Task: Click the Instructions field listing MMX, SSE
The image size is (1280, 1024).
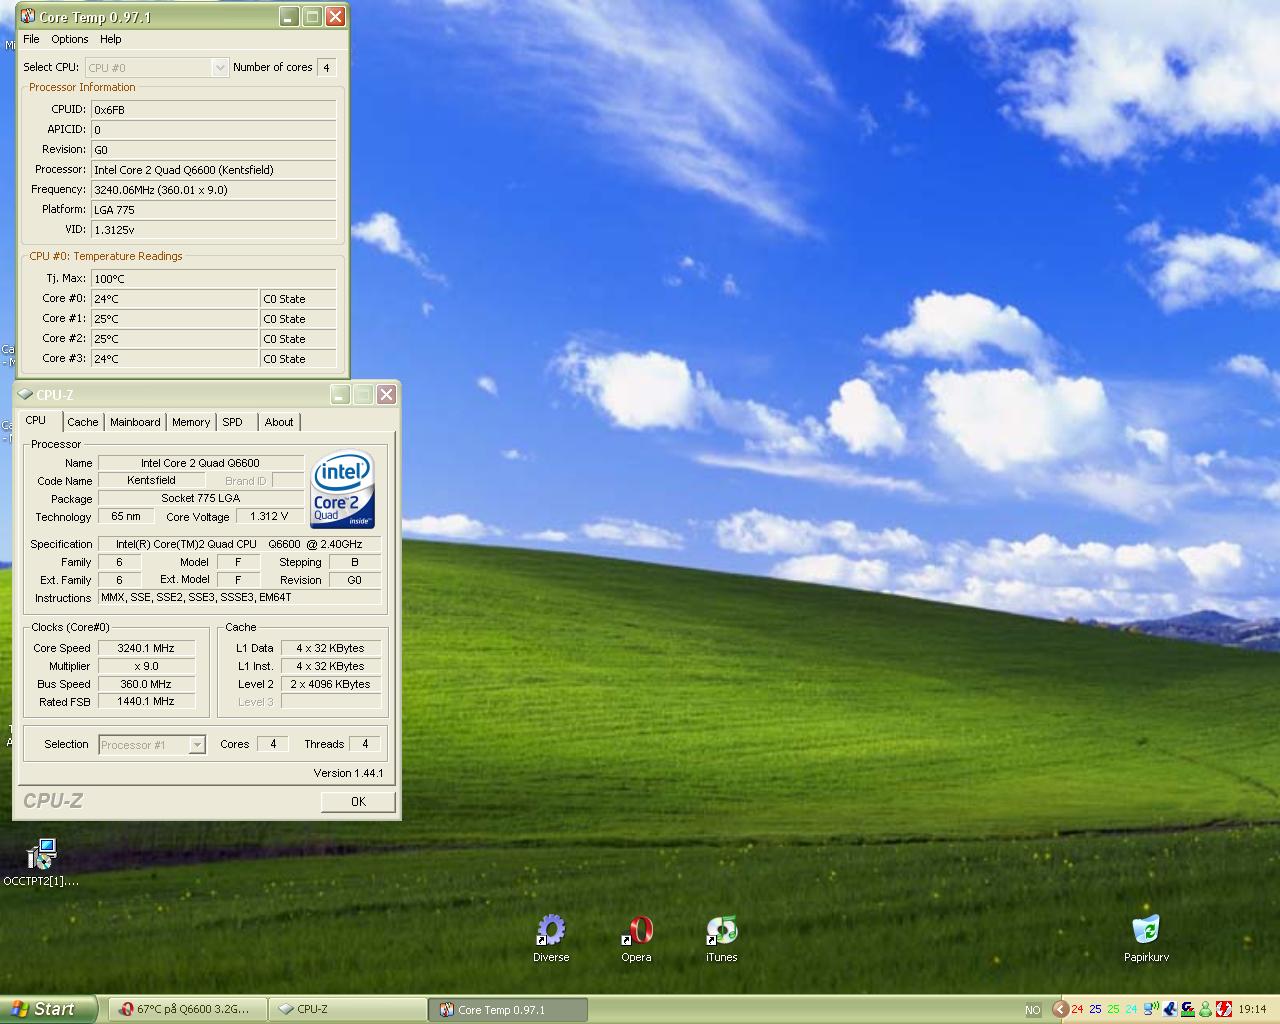Action: click(240, 597)
